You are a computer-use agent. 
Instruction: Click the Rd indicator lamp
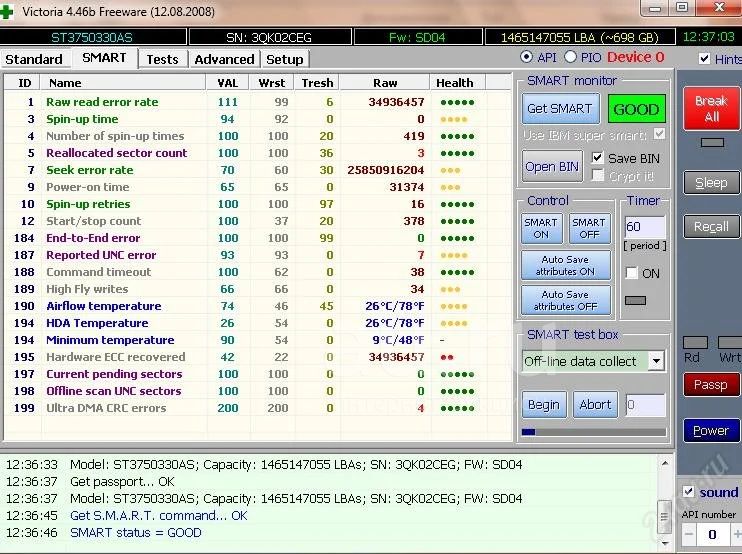point(695,343)
